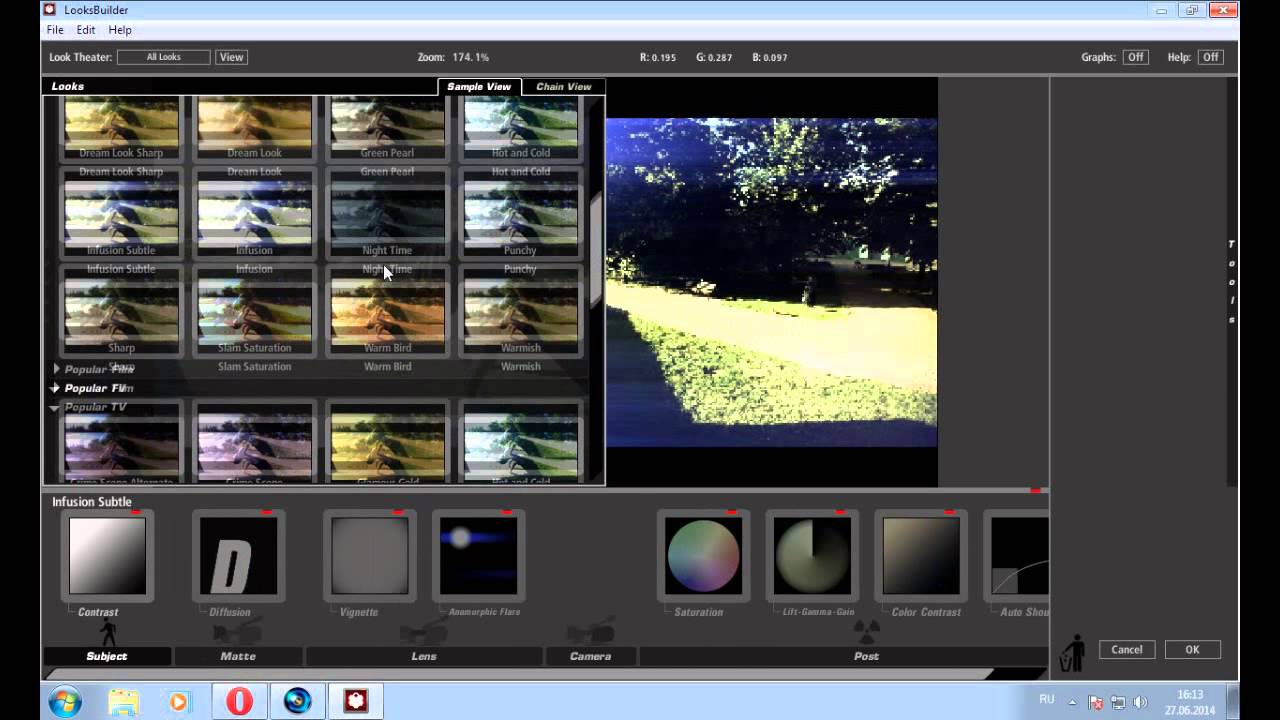Expand the vertical Tools side panel
1280x720 pixels.
(1232, 282)
